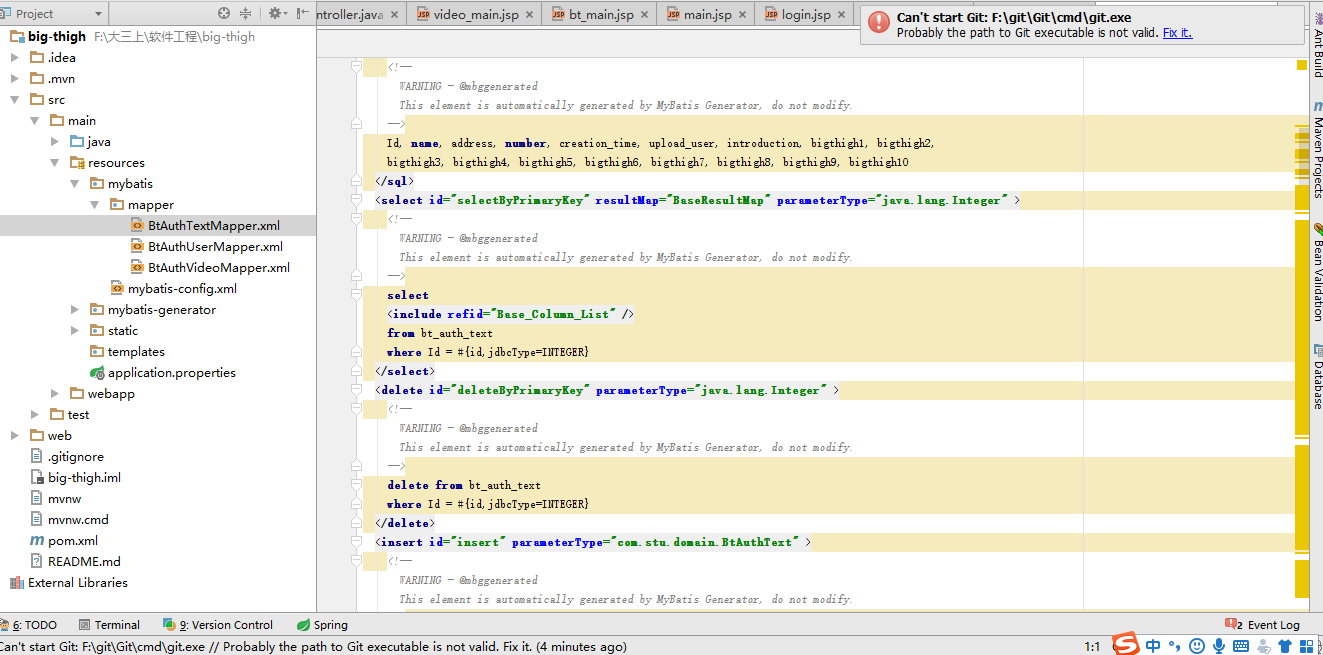The image size is (1323, 655).
Task: Switch to the bt_main.jsp tab
Action: 600,15
